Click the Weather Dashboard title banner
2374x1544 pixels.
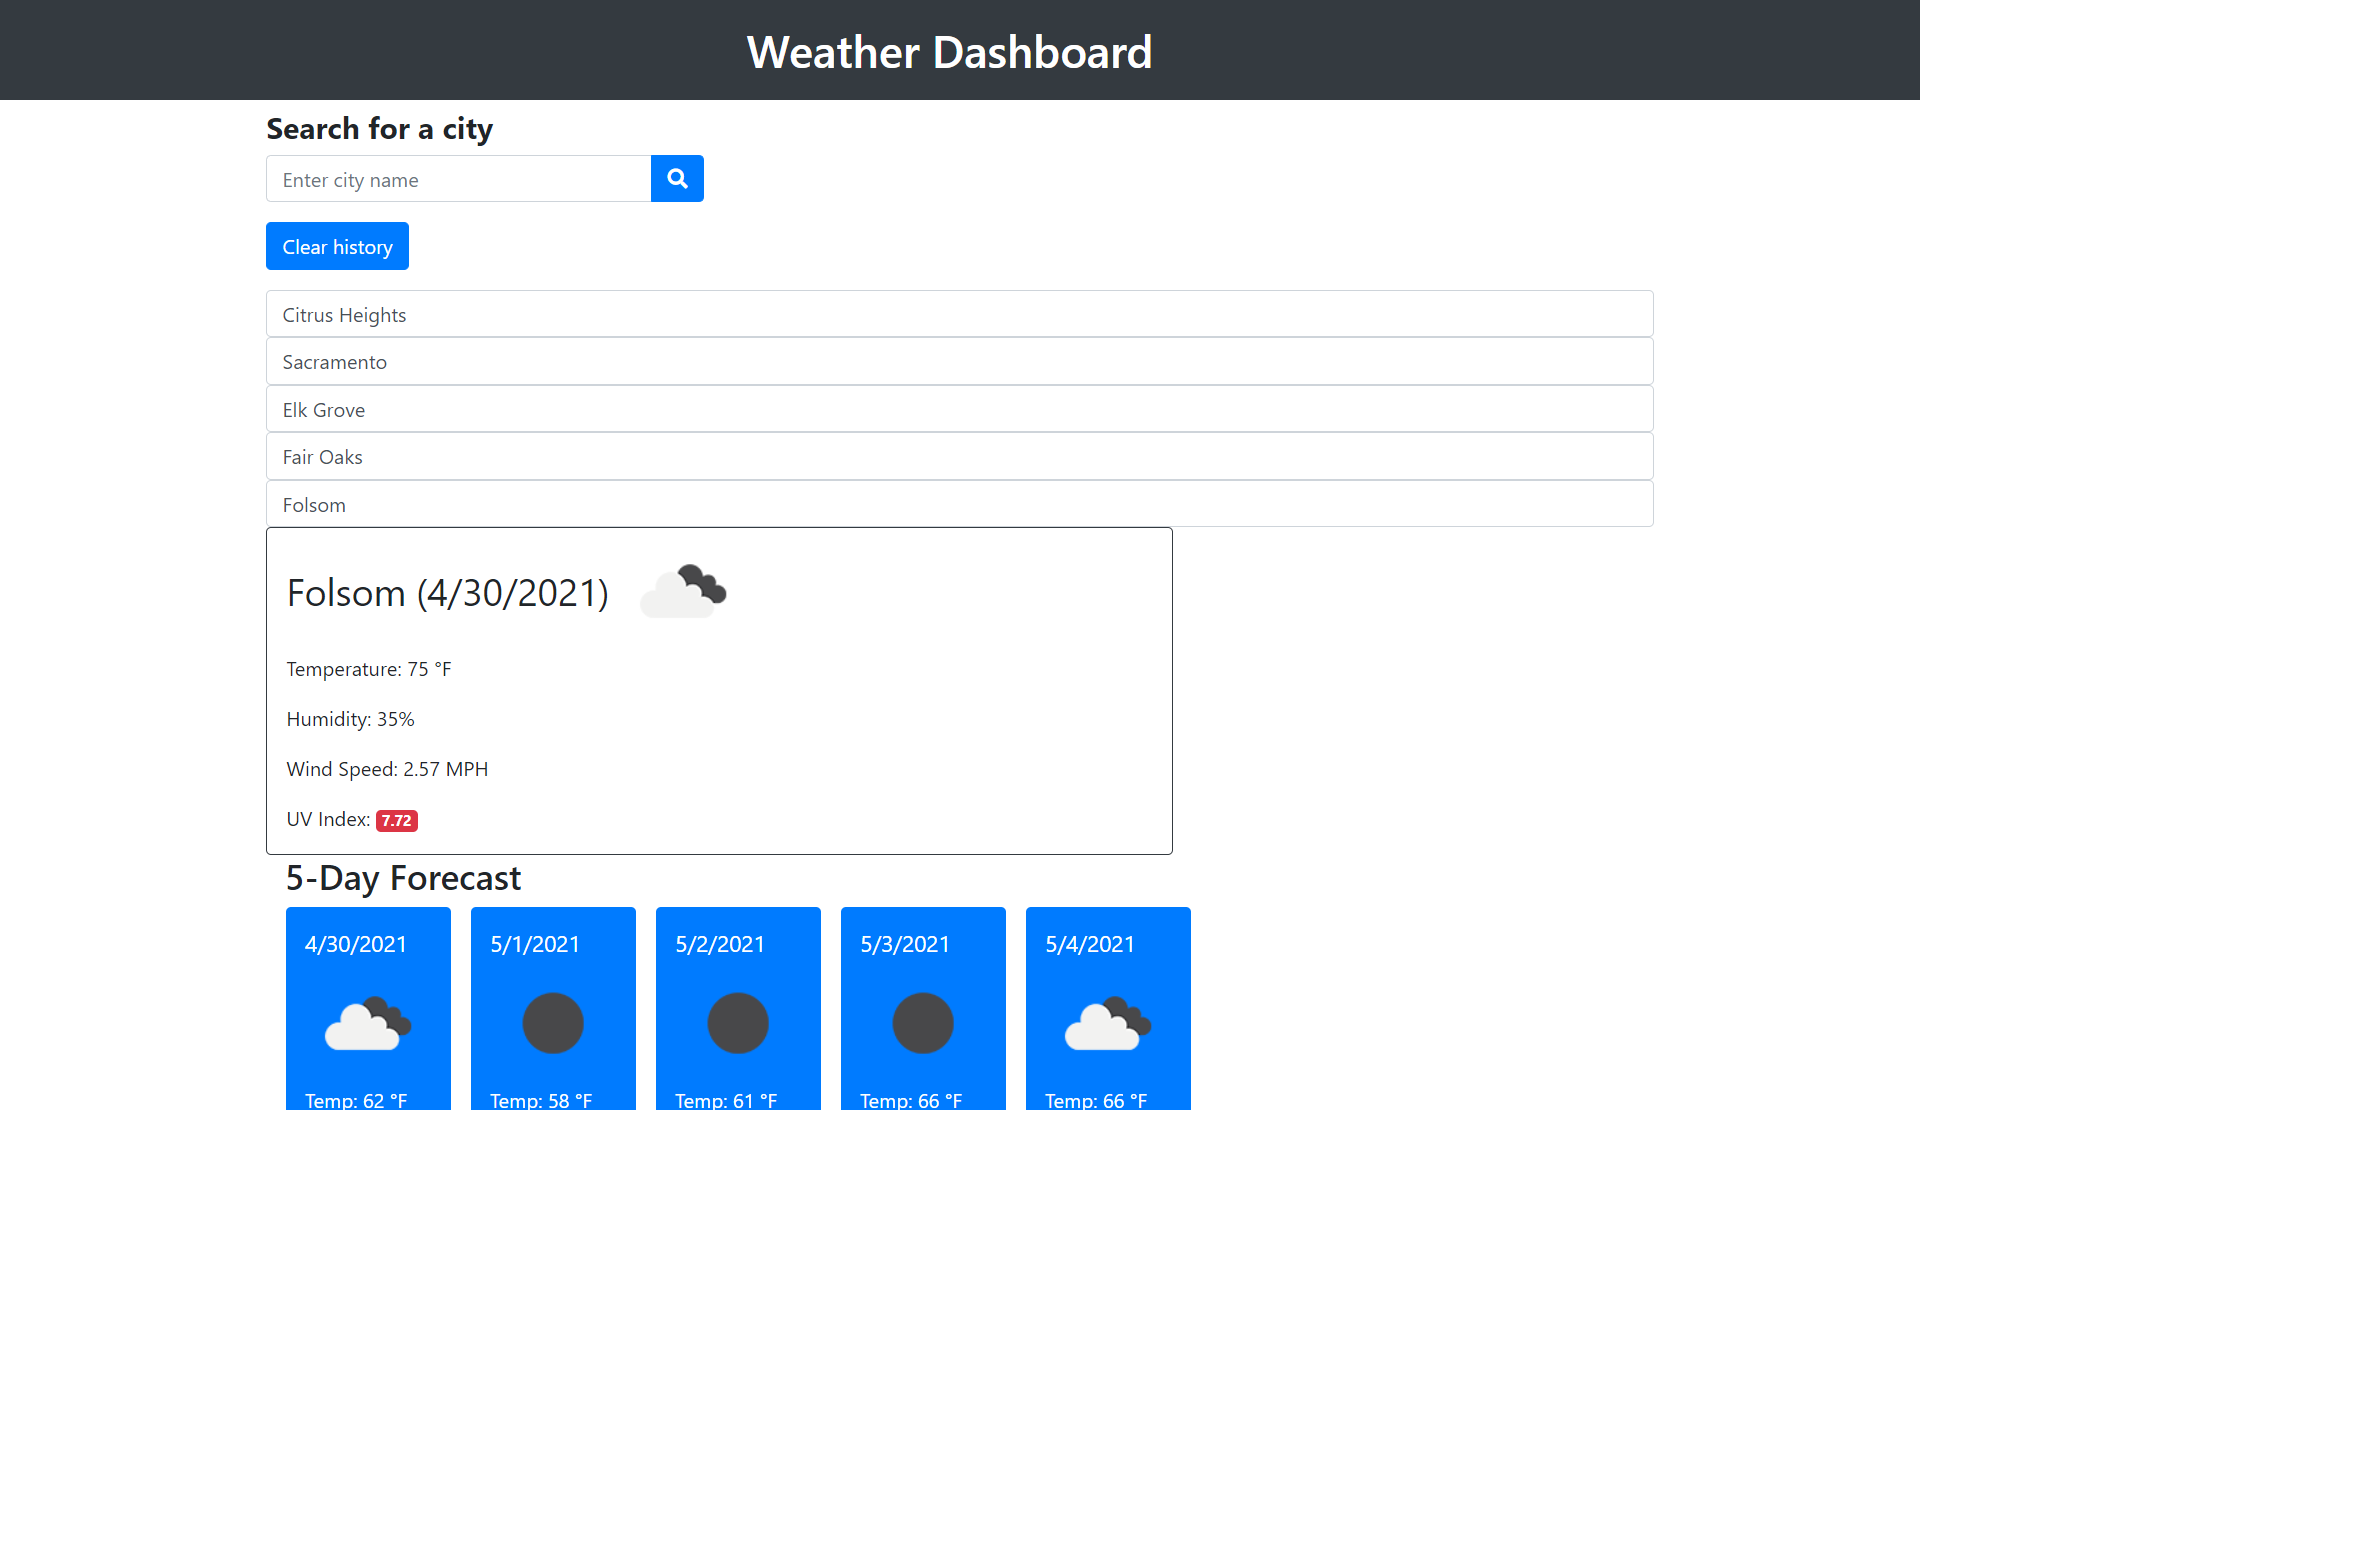[x=949, y=50]
